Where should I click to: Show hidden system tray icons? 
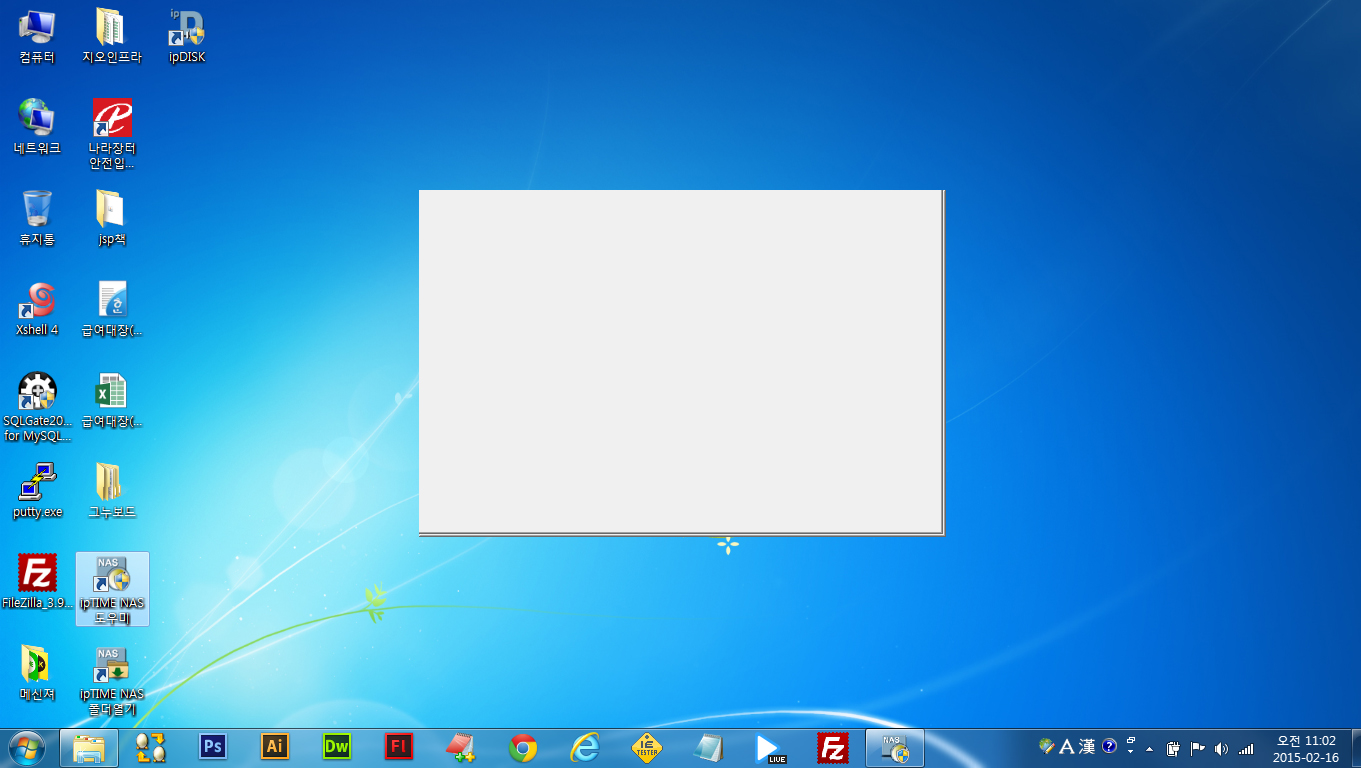[1149, 748]
